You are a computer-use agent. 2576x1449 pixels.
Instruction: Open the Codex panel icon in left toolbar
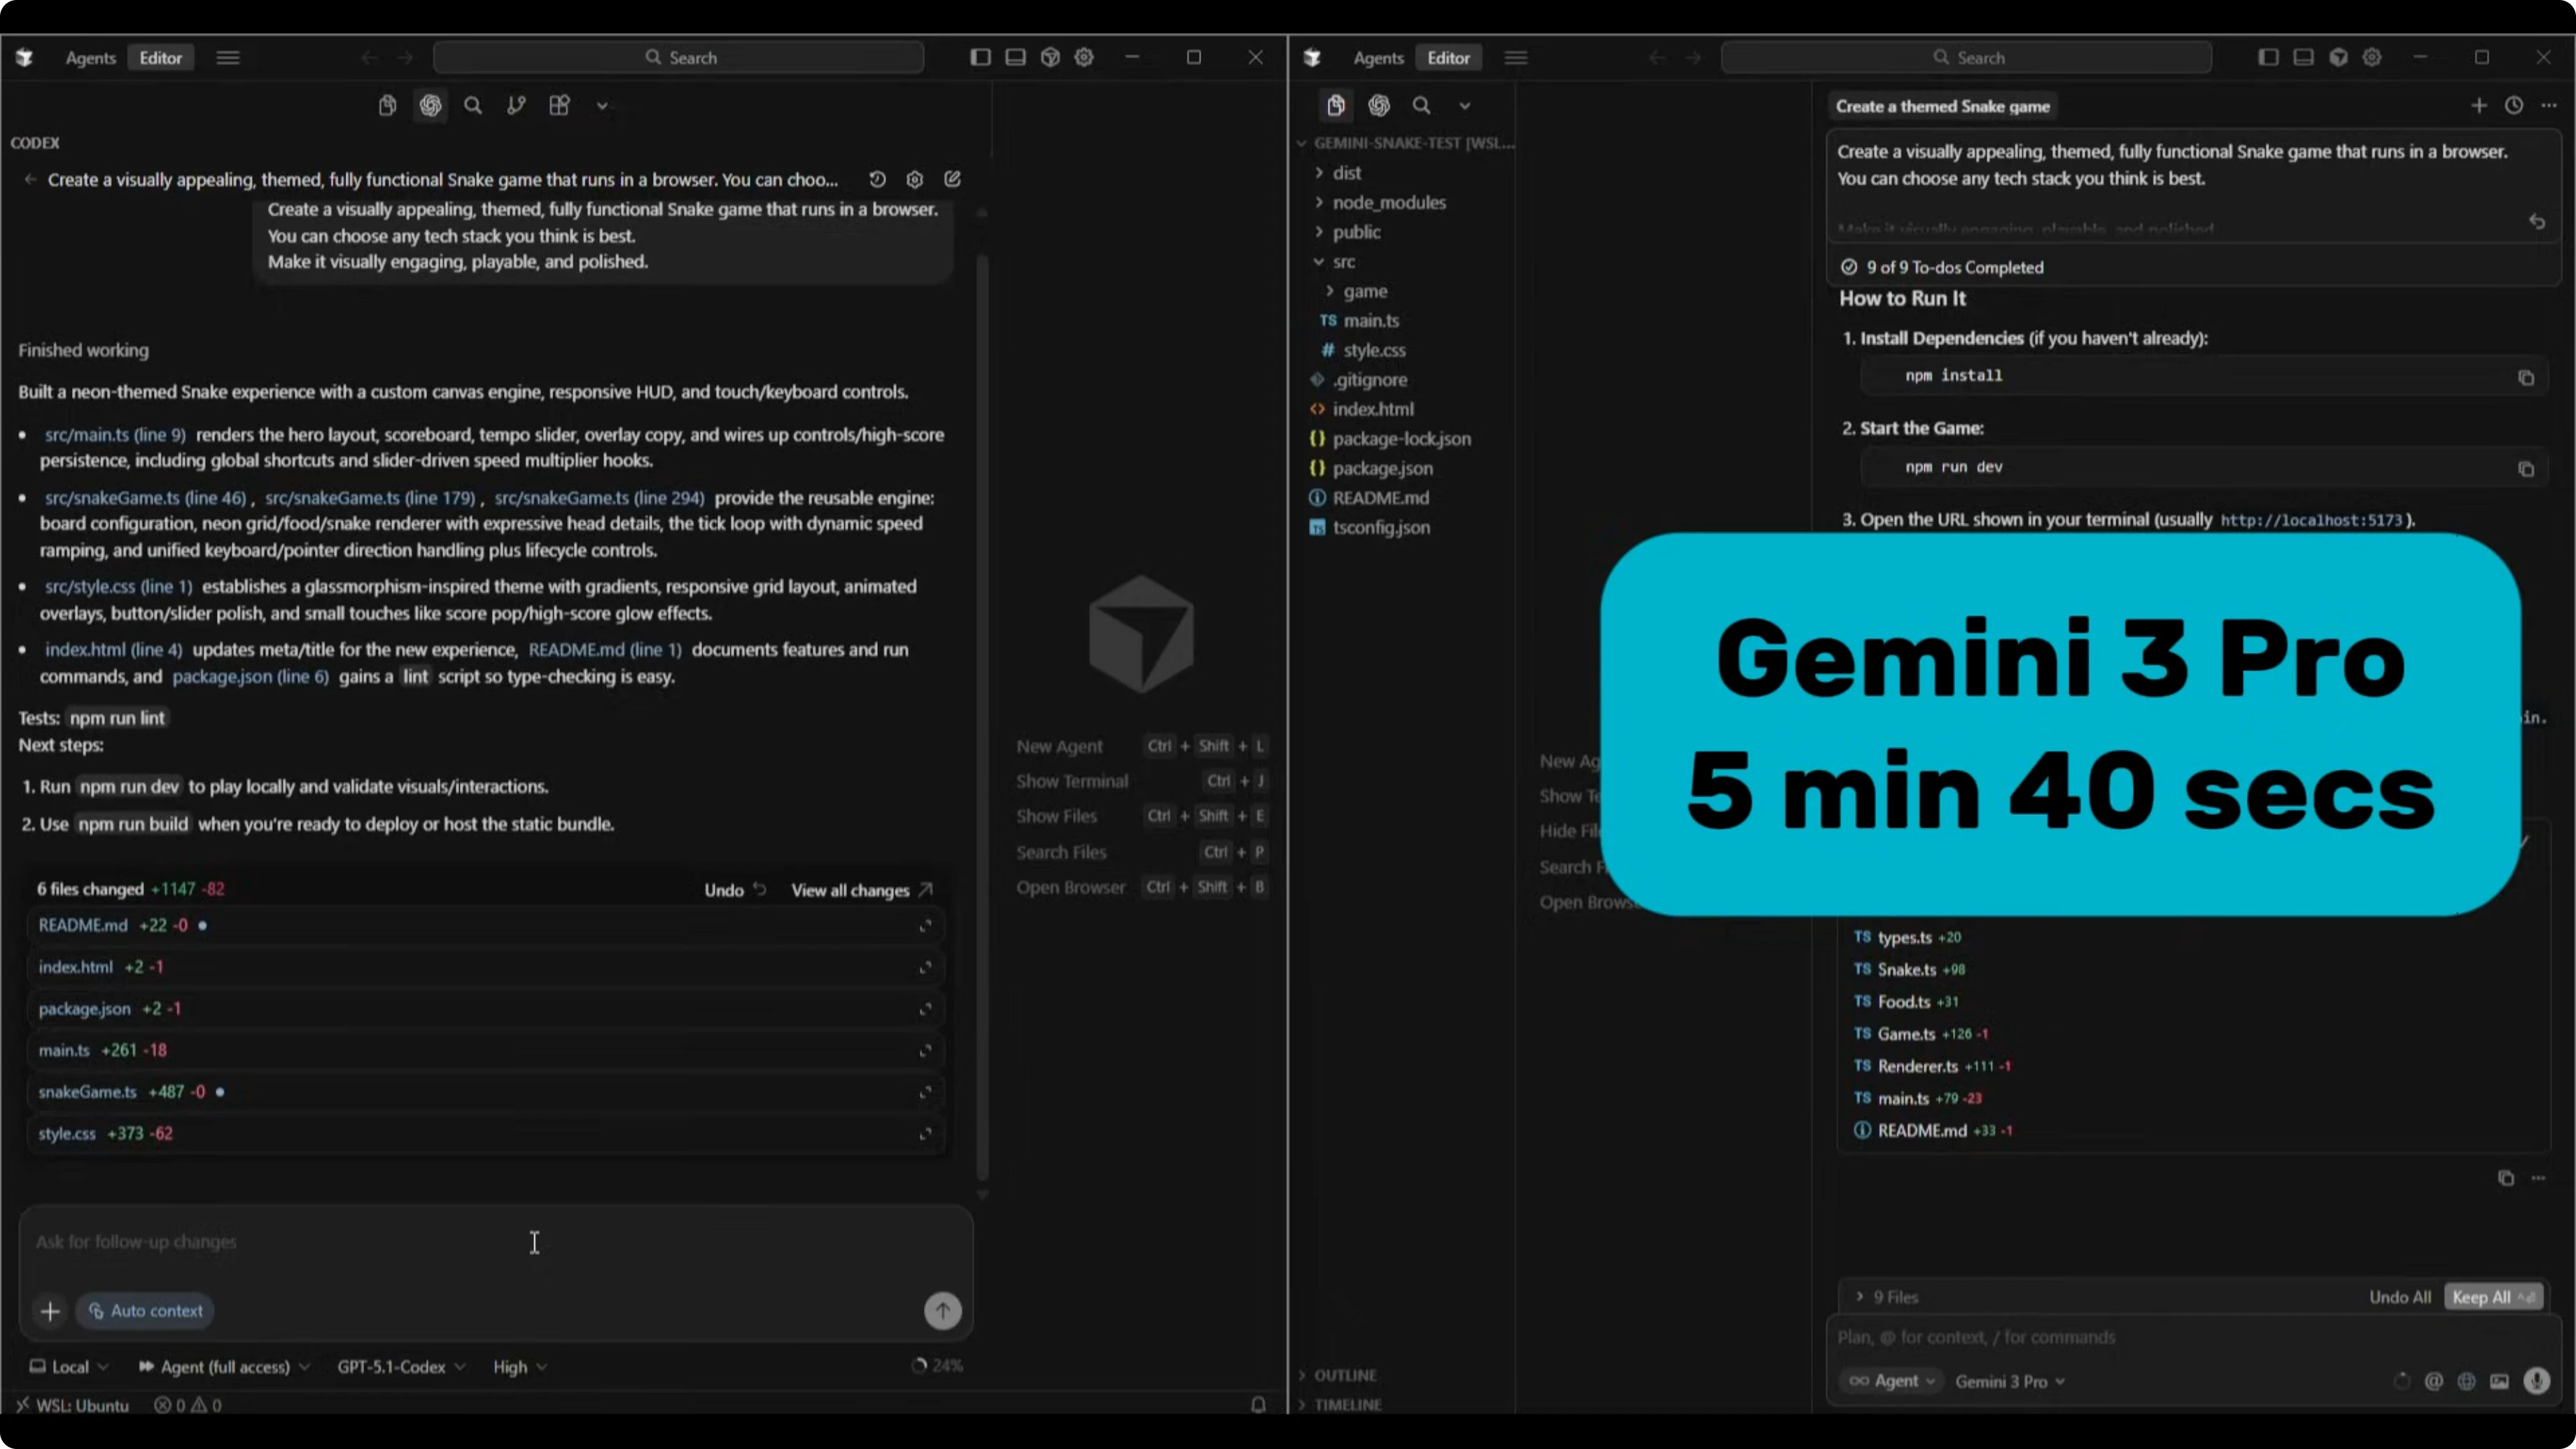pos(430,105)
